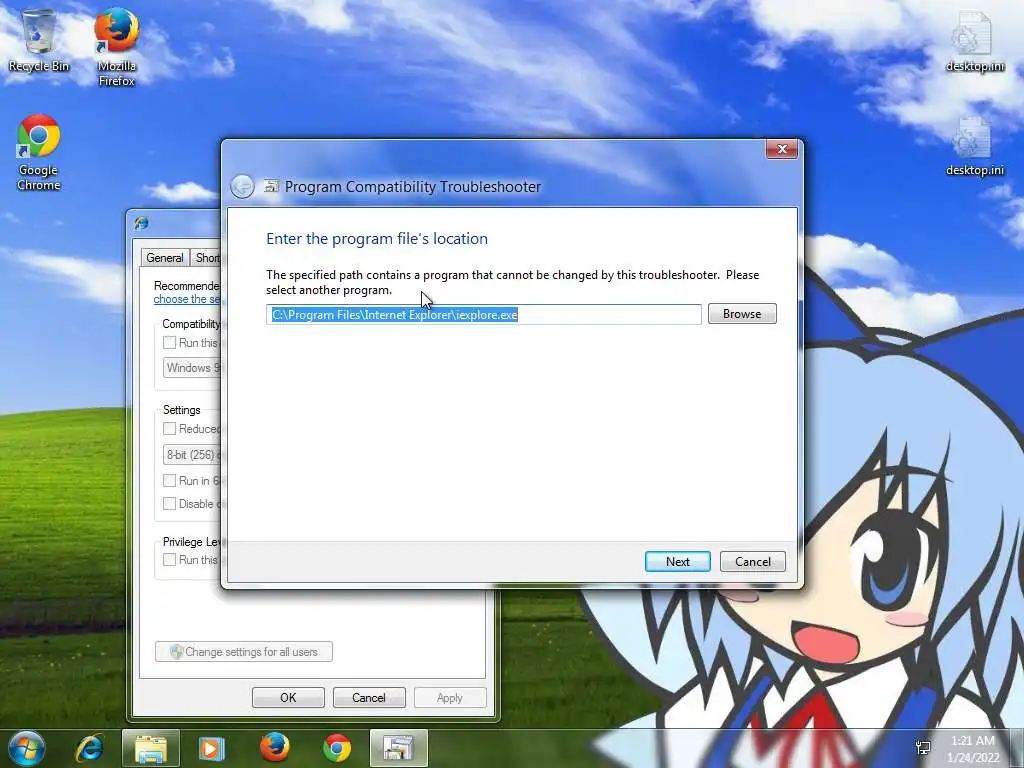Close the Program Compatibility Troubleshooter window
1024x768 pixels.
[x=782, y=150]
